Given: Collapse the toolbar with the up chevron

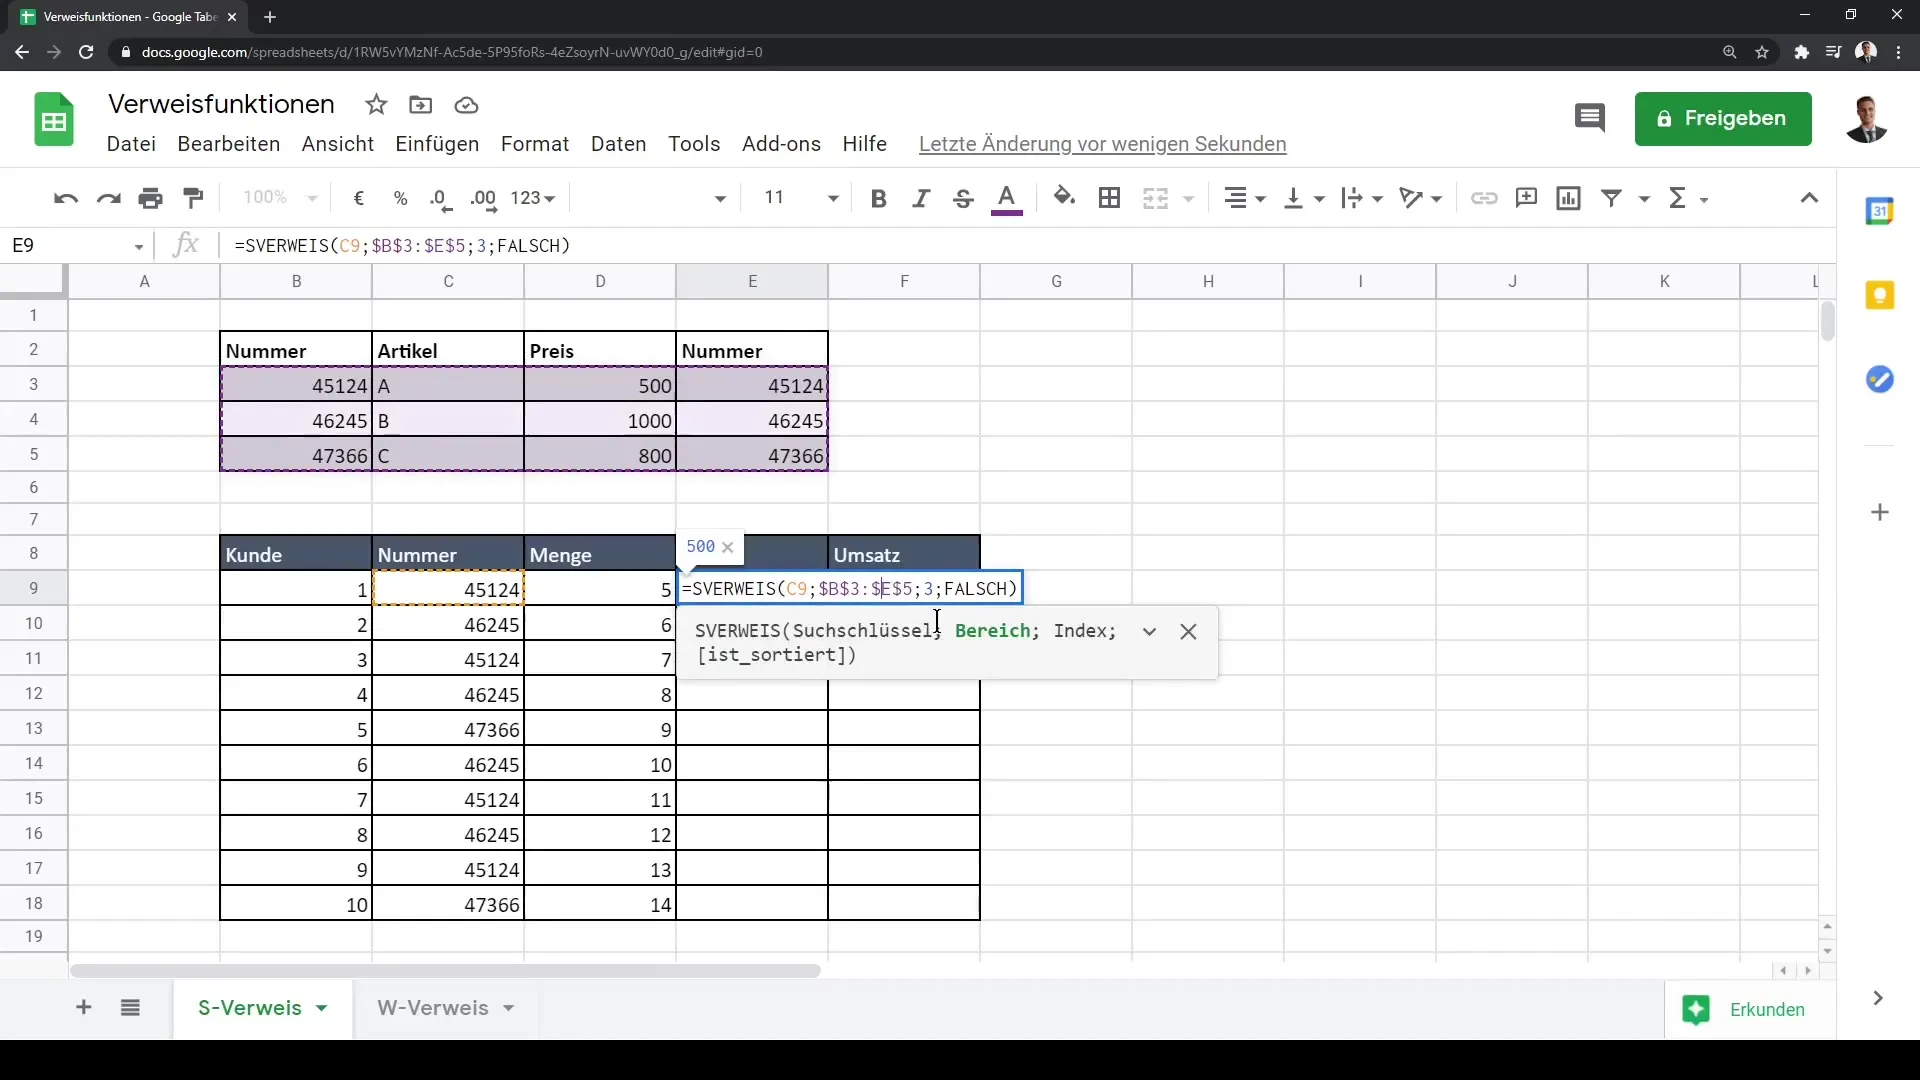Looking at the screenshot, I should coord(1809,198).
